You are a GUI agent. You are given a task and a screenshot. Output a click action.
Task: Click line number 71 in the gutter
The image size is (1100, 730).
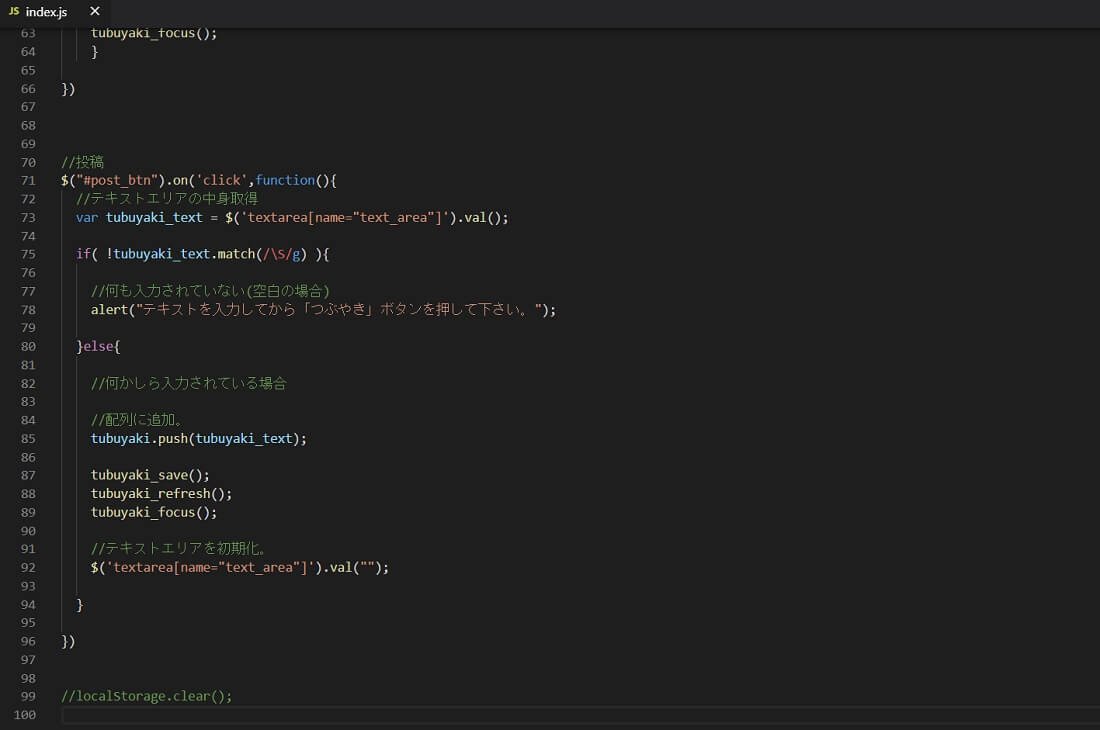(28, 180)
